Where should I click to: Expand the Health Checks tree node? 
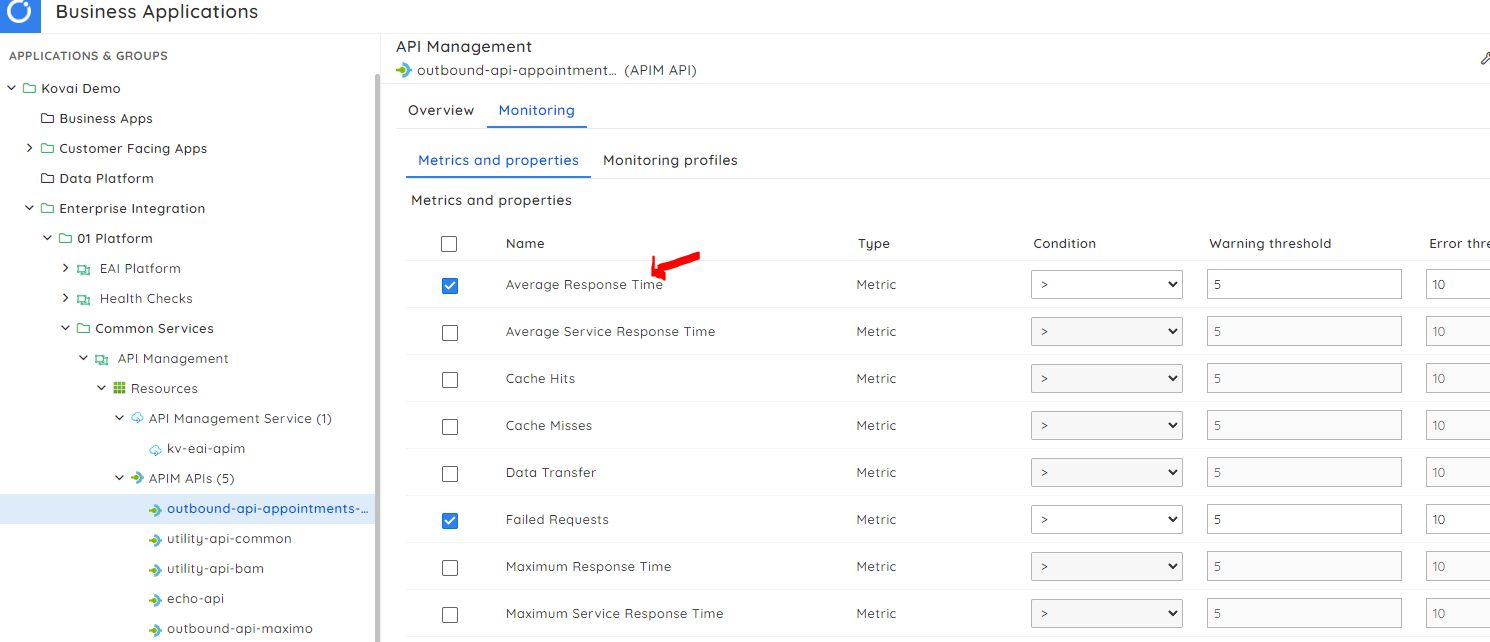[66, 298]
